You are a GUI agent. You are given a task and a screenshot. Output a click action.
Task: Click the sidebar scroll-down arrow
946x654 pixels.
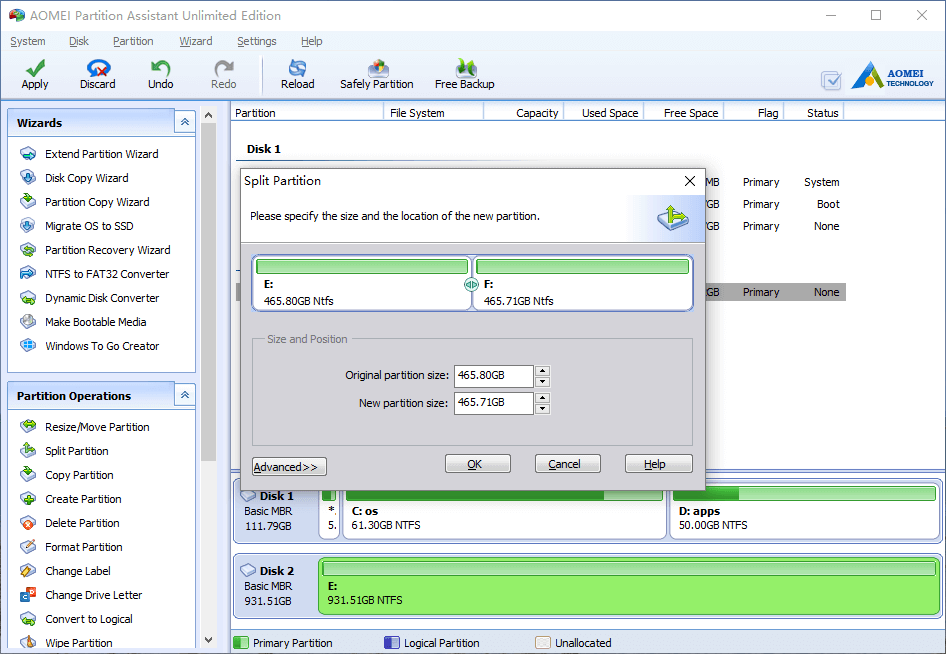point(209,640)
